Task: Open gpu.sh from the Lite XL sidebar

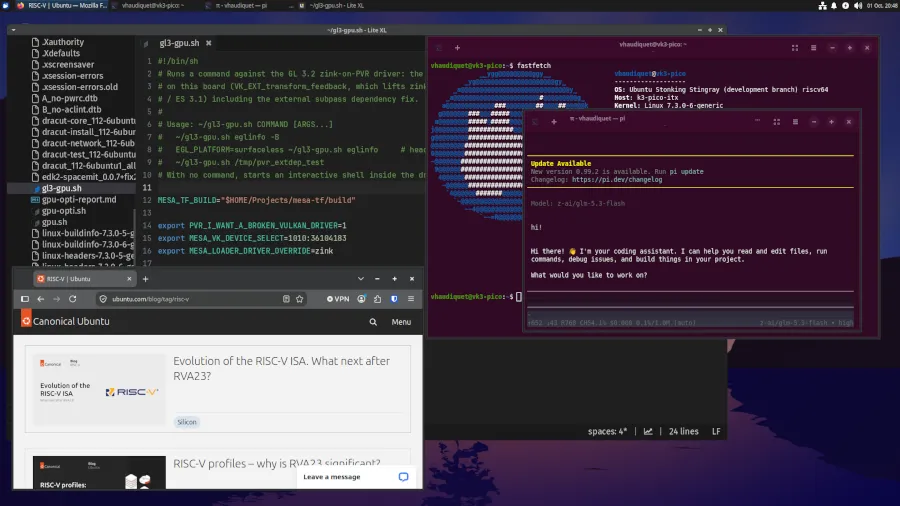Action: (x=54, y=222)
